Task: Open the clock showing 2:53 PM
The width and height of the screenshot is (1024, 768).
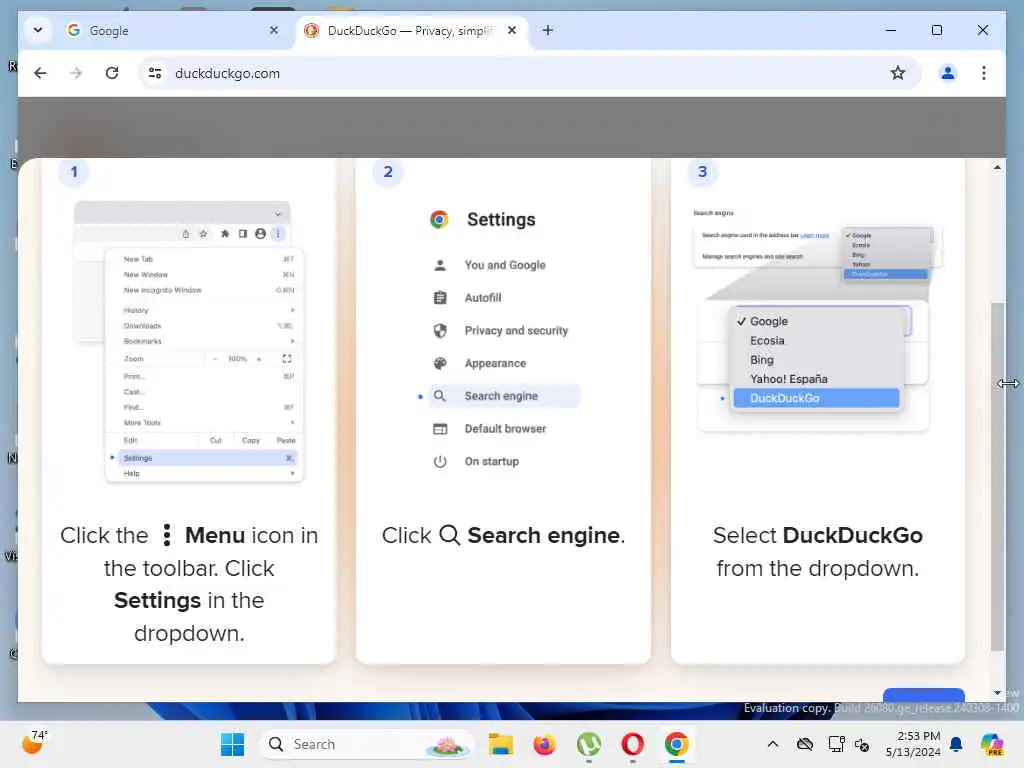Action: 913,744
